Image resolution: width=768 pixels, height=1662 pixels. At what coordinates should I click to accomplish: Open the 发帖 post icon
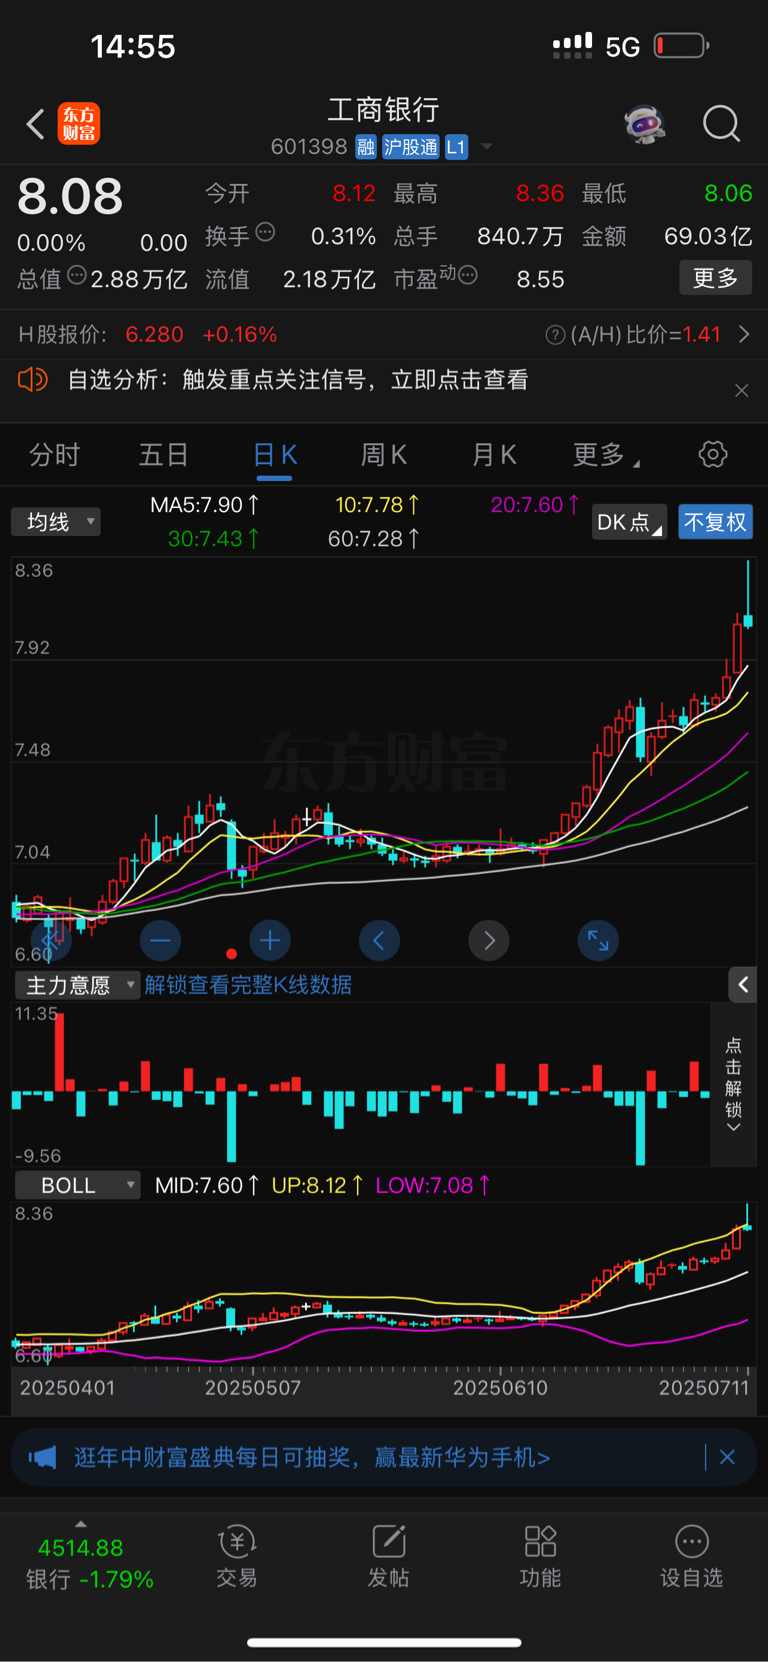388,1557
